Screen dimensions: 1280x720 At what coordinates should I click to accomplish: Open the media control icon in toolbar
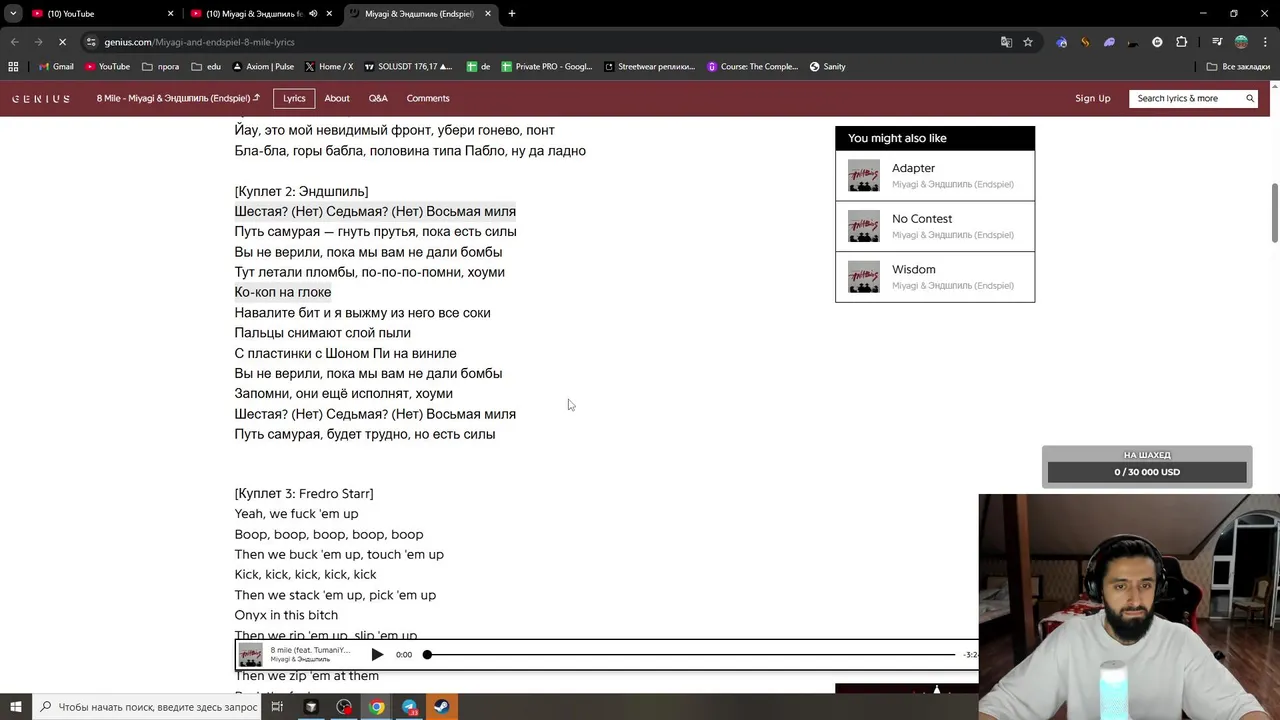1216,42
